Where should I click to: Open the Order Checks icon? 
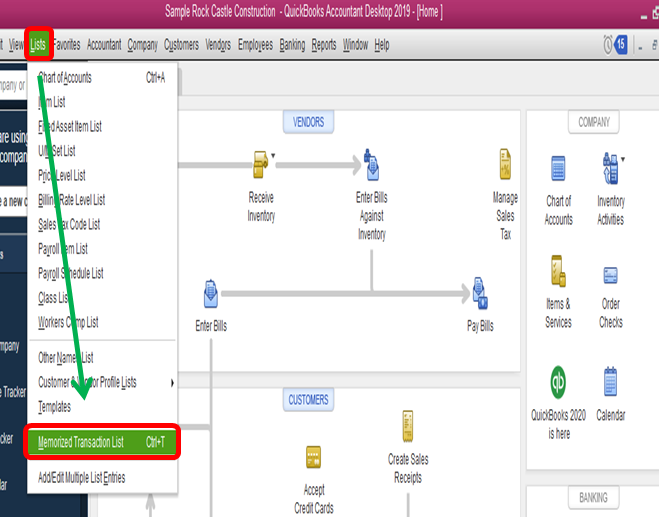click(610, 276)
